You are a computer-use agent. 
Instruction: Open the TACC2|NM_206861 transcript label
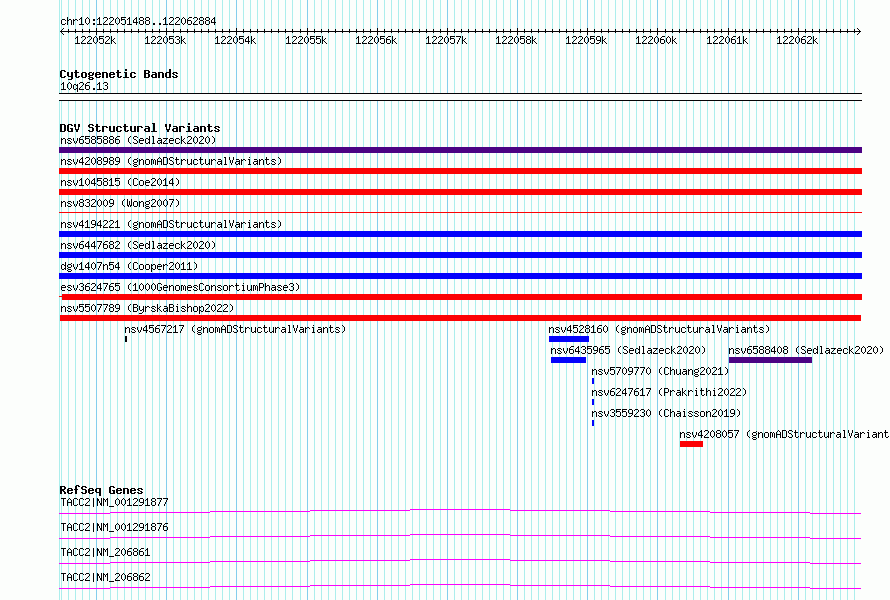pos(105,552)
